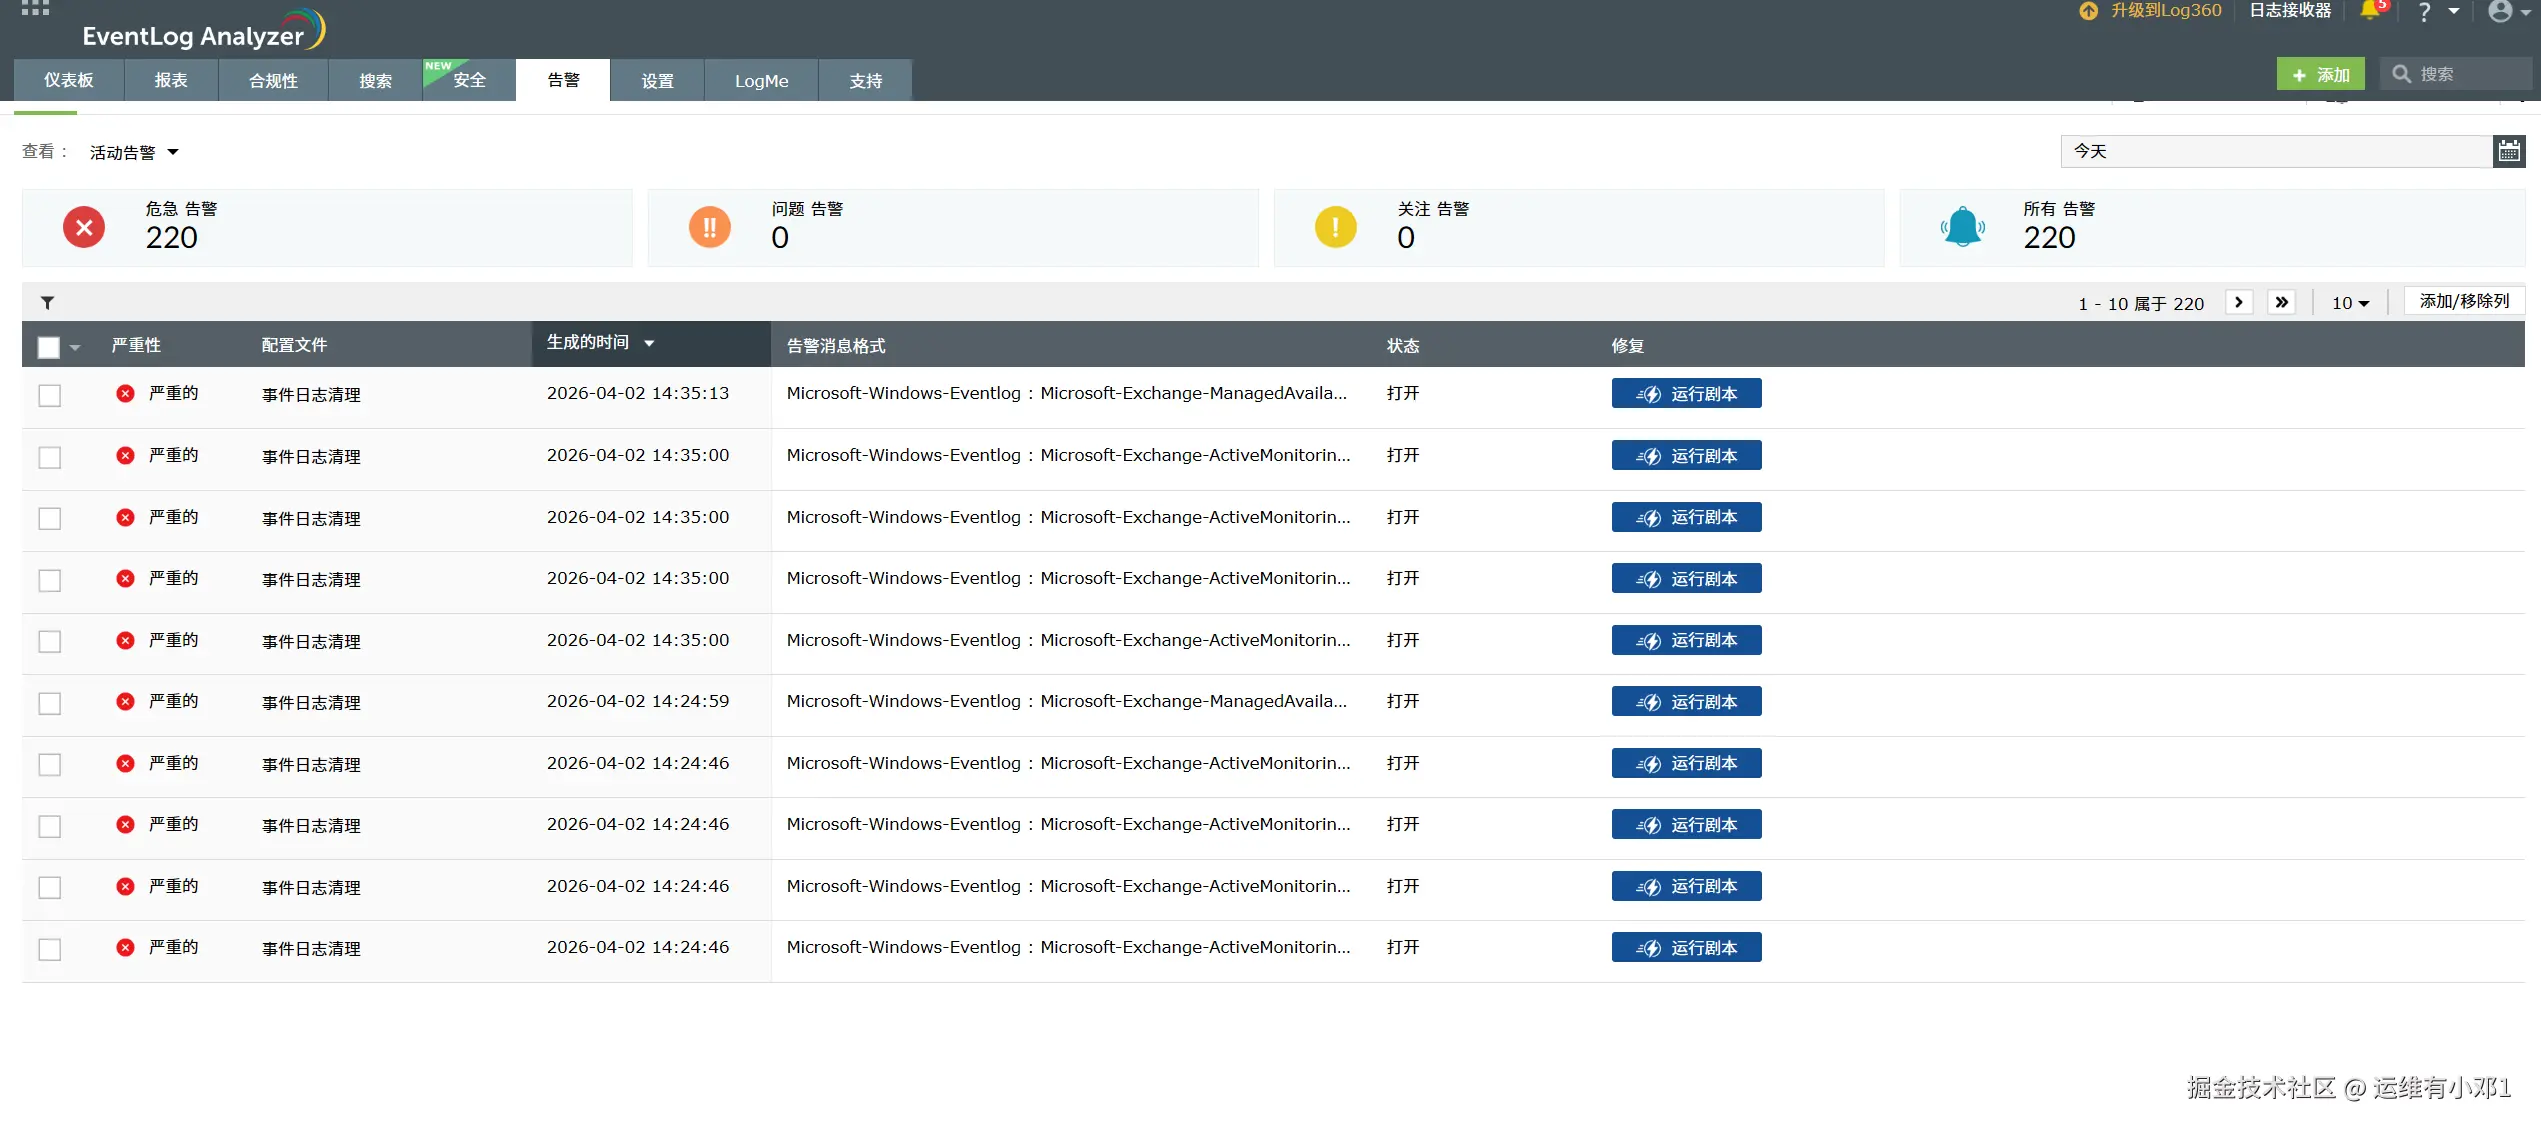Click the blue all alerts bell
This screenshot has height=1131, width=2541.
click(x=1962, y=228)
